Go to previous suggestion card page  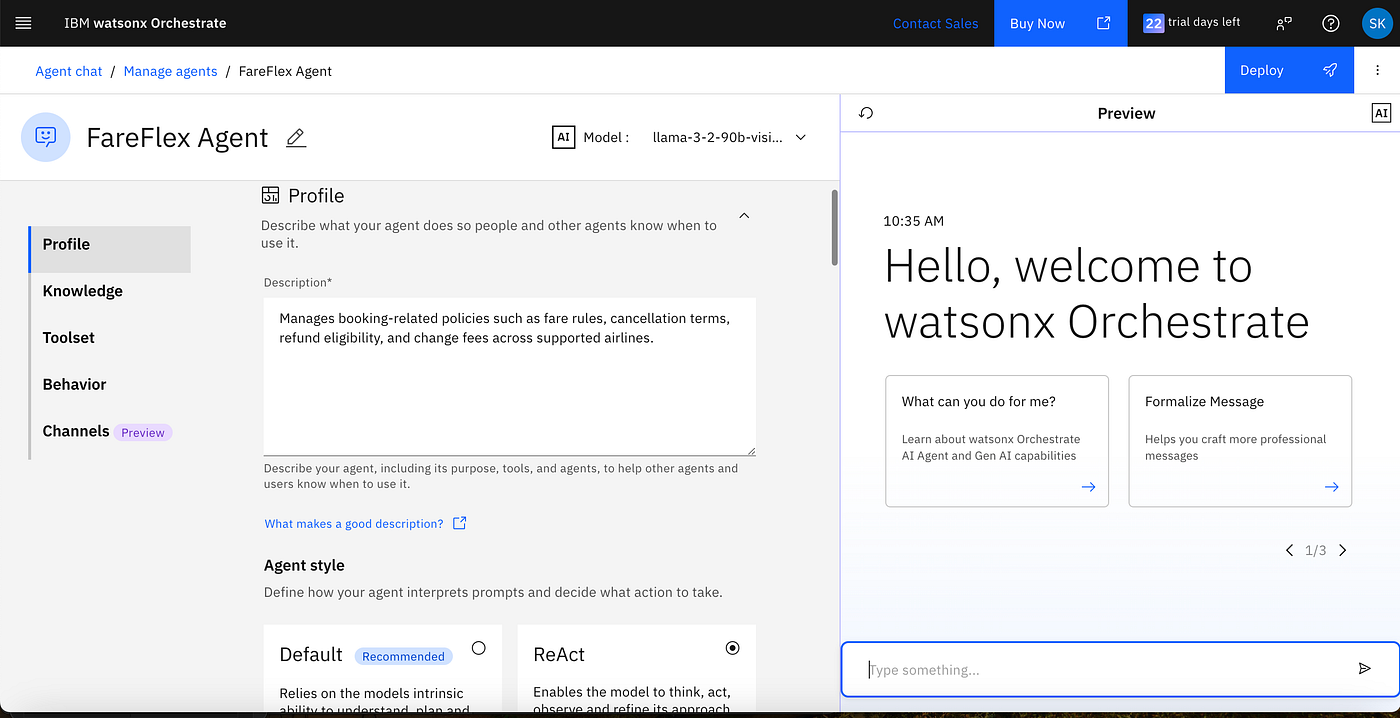click(1289, 550)
